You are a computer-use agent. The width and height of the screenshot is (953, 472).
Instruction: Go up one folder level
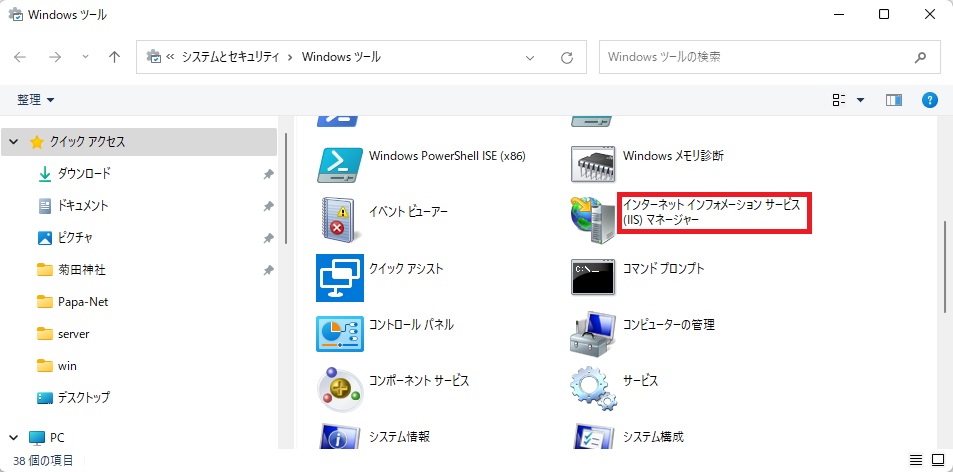(x=114, y=57)
